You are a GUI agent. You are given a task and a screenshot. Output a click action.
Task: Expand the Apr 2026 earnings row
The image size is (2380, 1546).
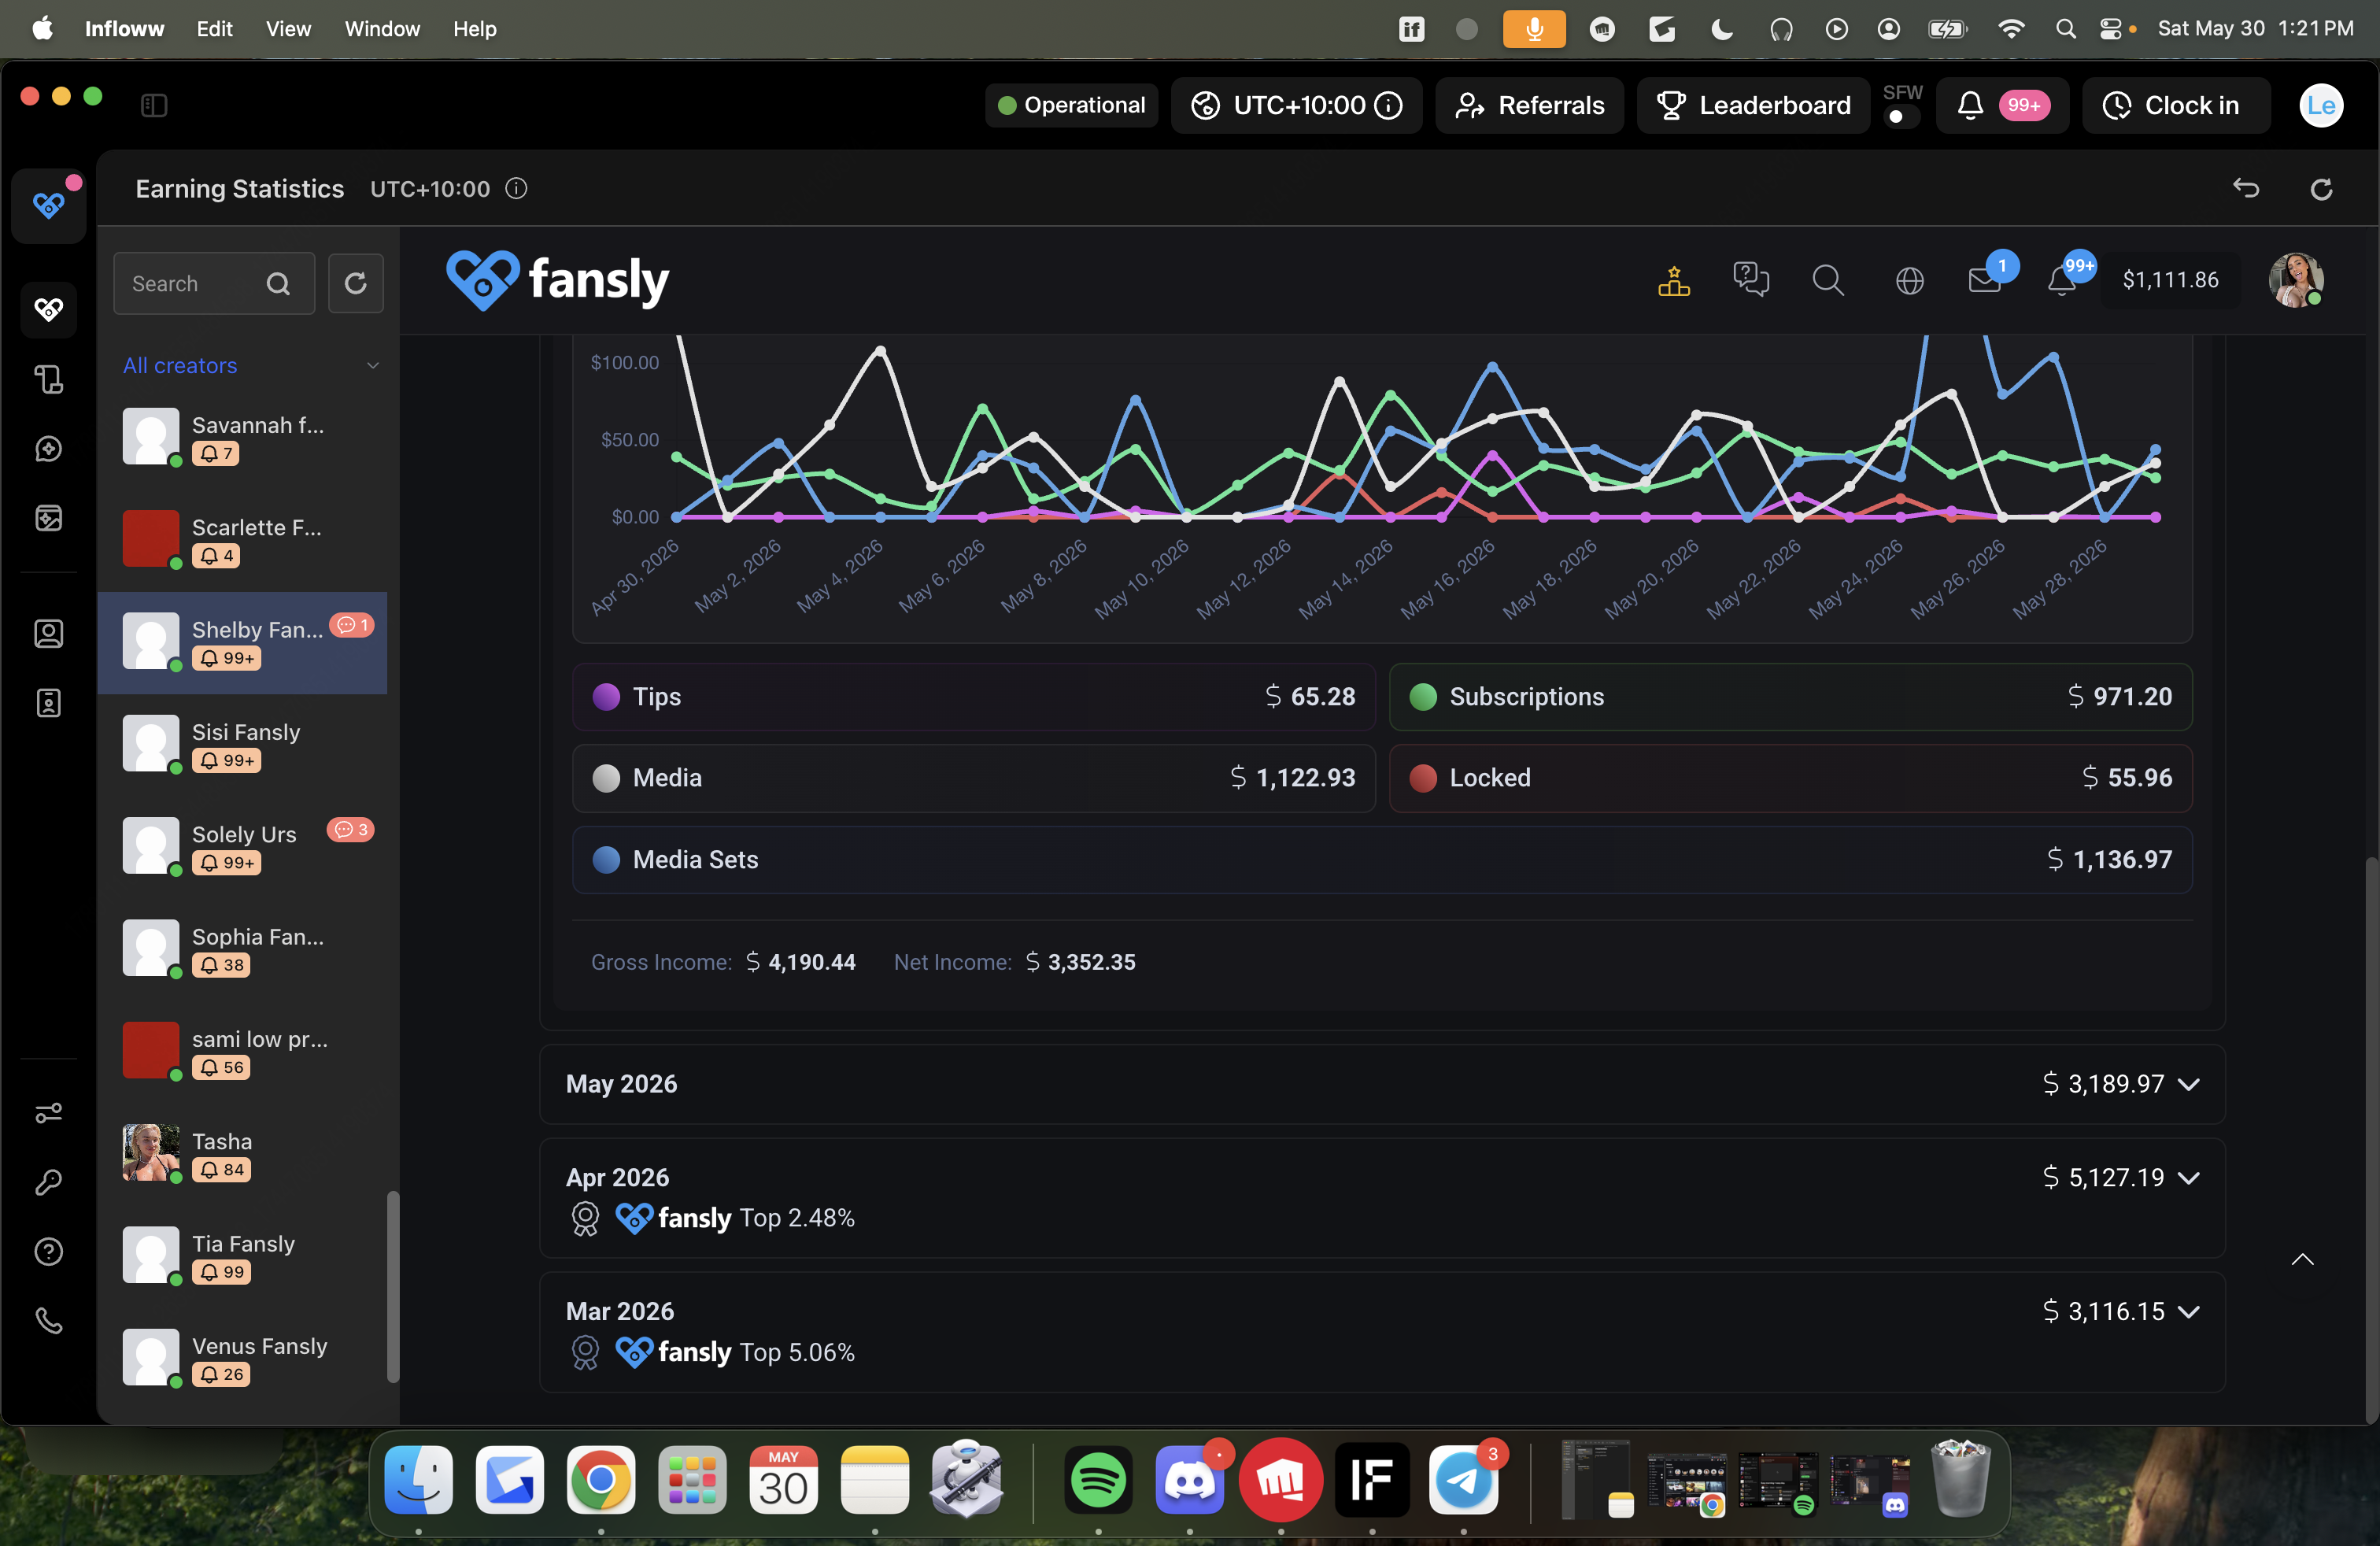(1382, 1198)
